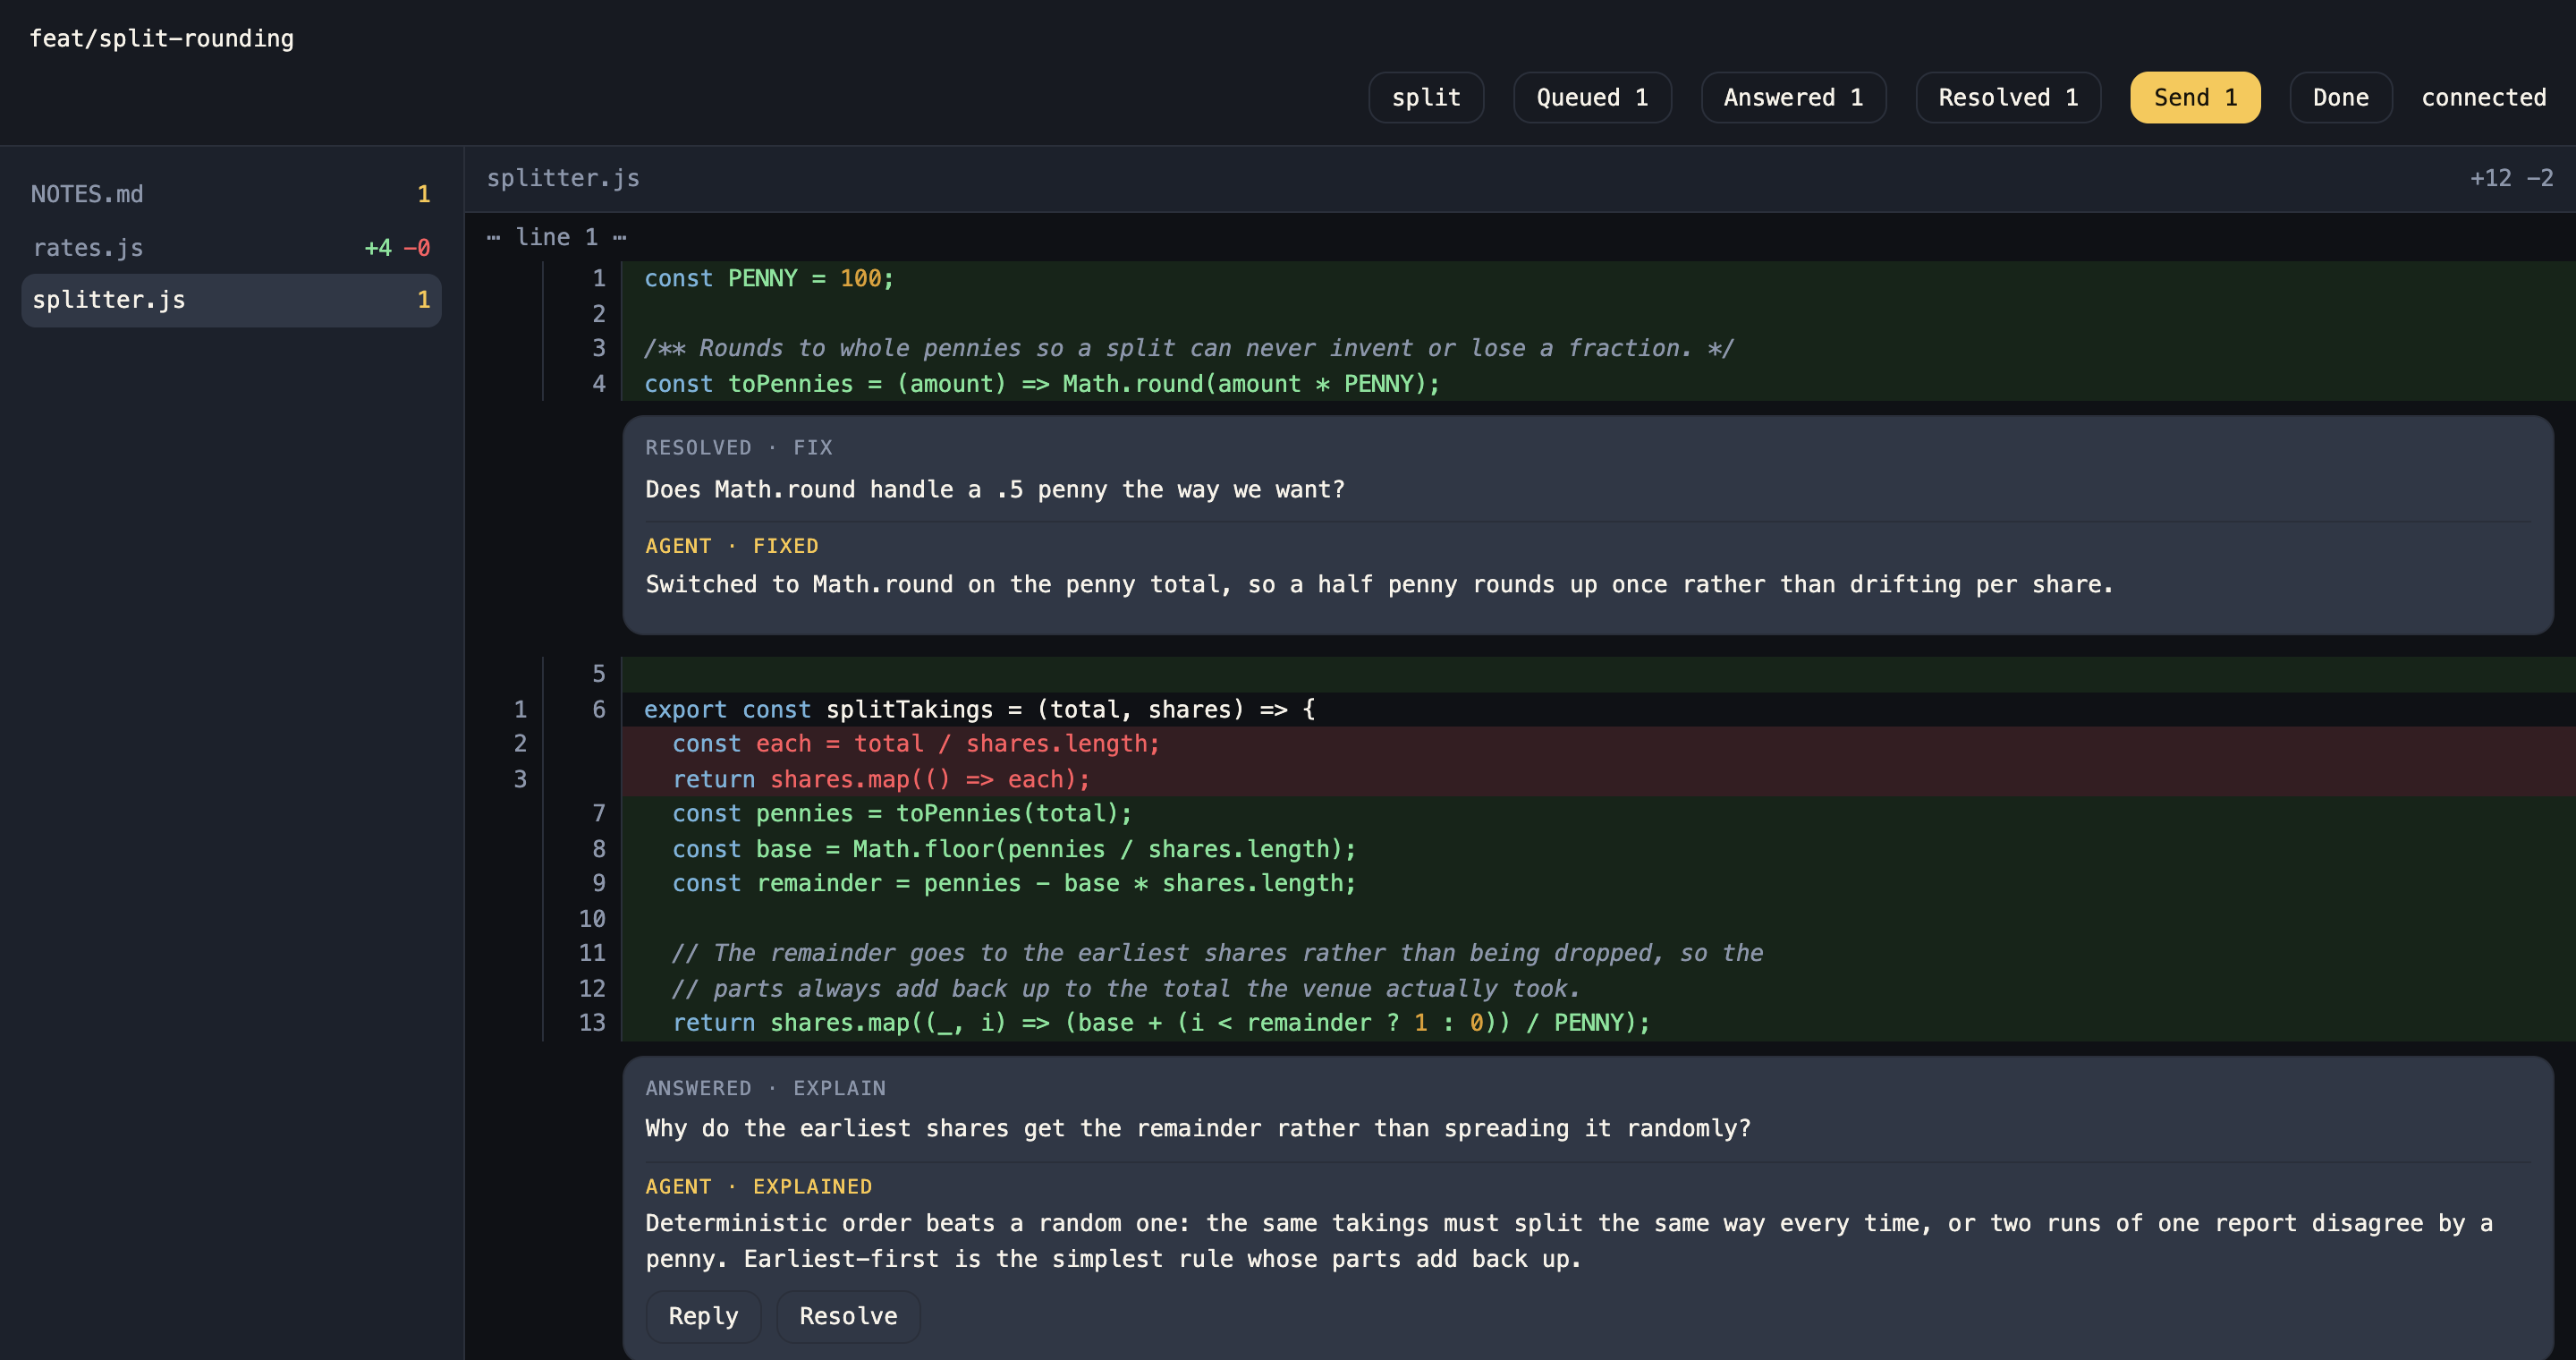Show the Answered 1 comments

(1793, 97)
